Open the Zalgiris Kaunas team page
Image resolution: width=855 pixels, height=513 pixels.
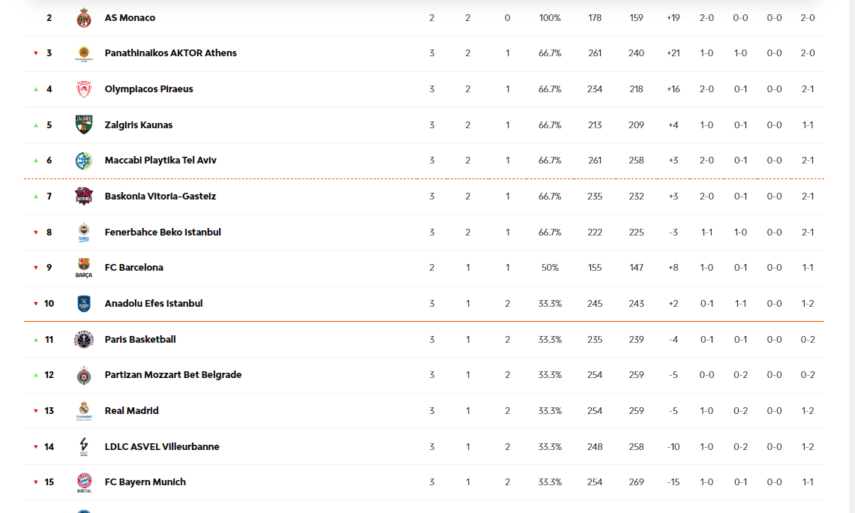(x=139, y=125)
